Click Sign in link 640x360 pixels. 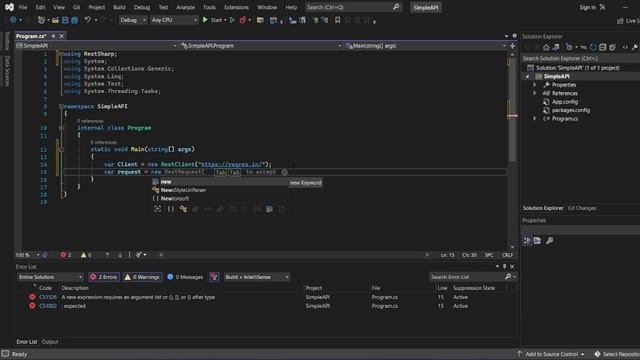pos(587,7)
